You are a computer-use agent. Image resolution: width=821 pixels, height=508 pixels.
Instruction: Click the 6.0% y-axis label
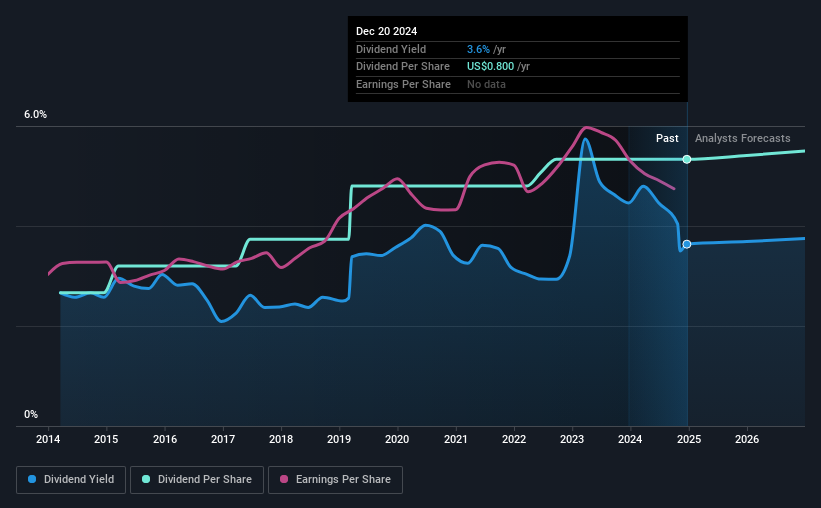35,115
